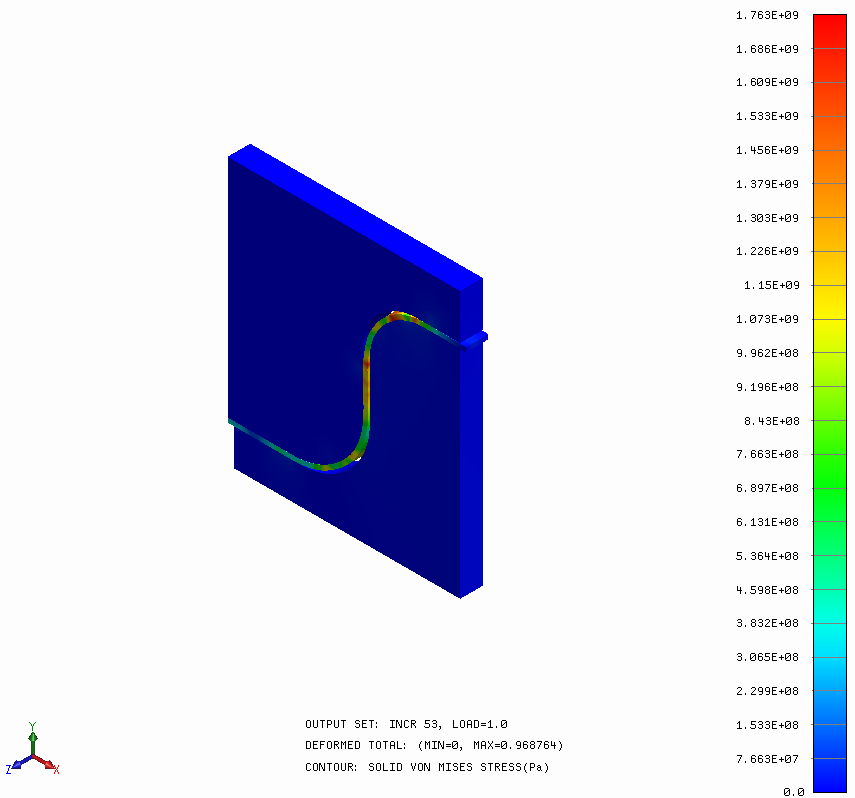
Task: Click legend value 9.196E+08
Action: point(767,387)
